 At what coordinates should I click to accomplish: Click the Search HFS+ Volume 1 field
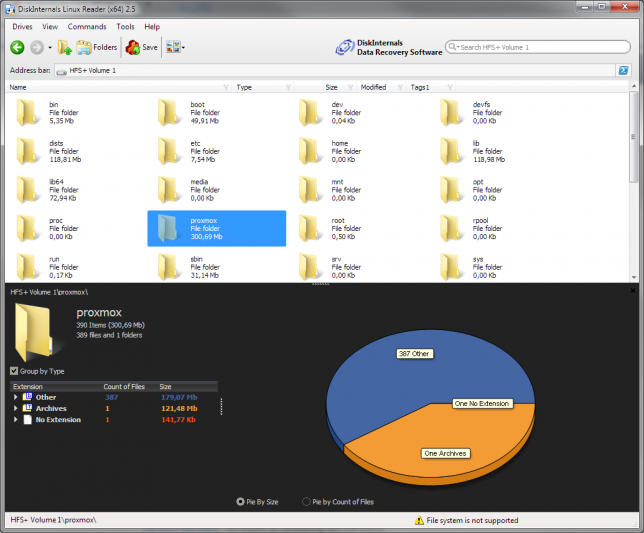538,47
